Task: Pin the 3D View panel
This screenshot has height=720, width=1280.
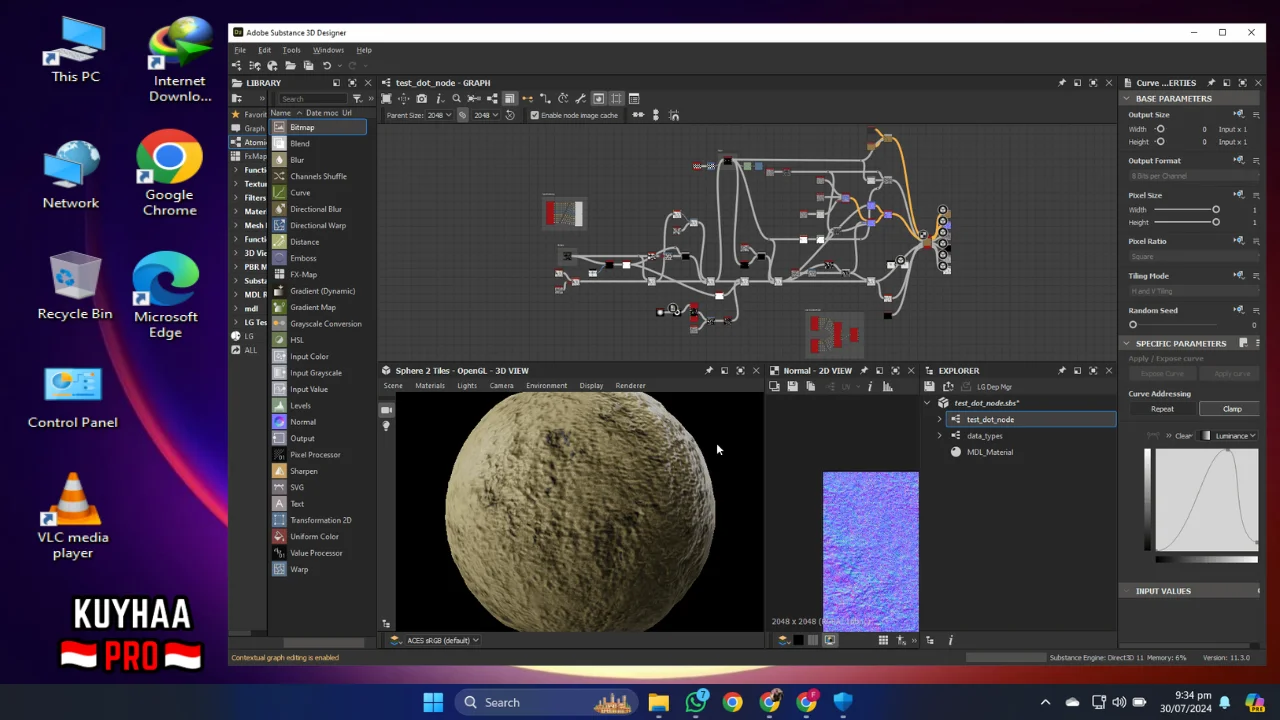Action: point(709,371)
